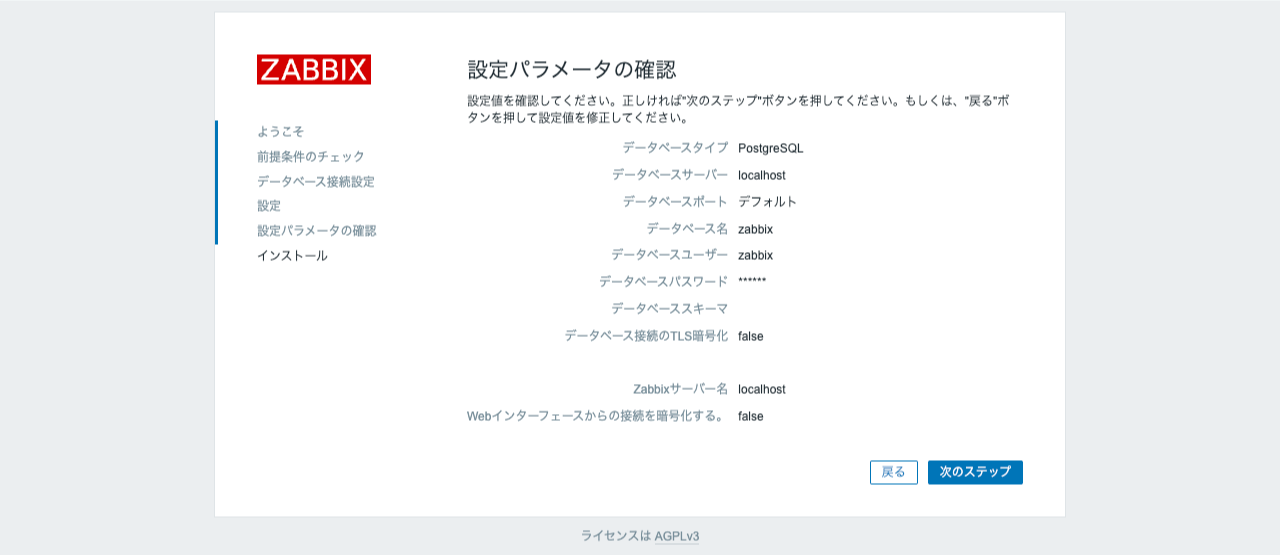Select the データベース接続設定 step
1280x555 pixels.
pyautogui.click(x=316, y=181)
